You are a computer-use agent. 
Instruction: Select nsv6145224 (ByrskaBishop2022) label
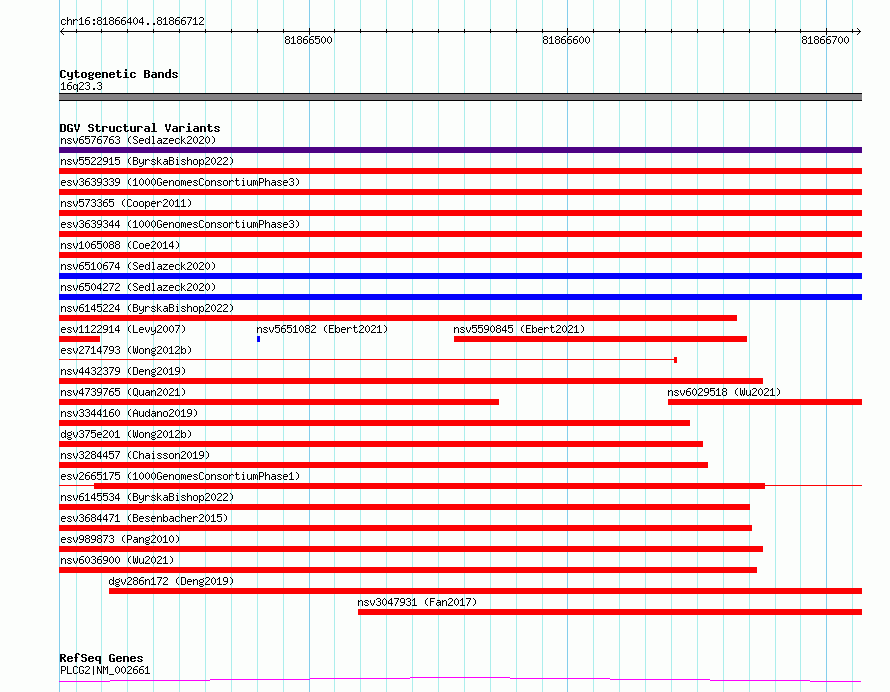[x=147, y=308]
